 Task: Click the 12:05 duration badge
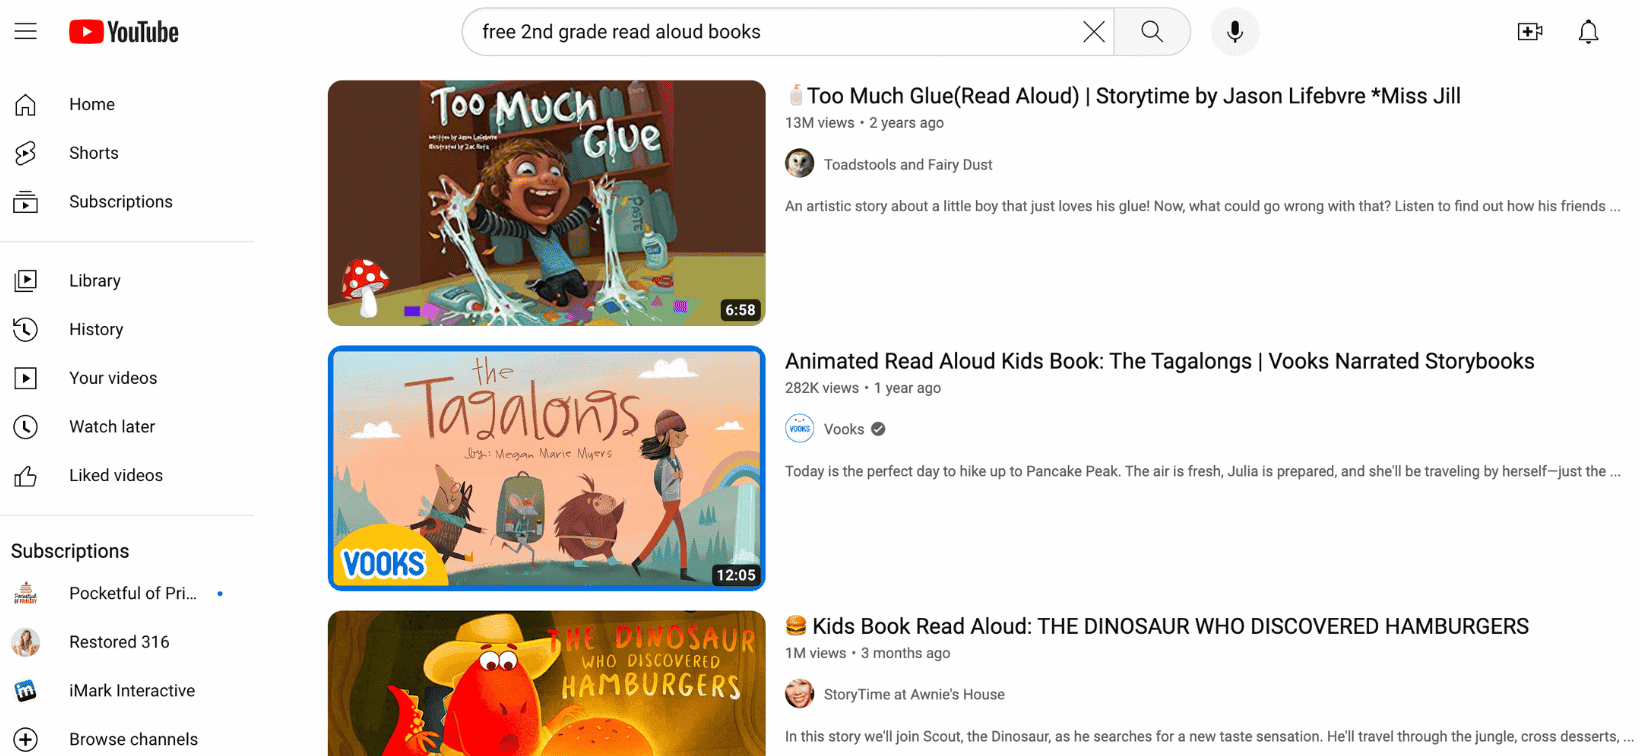(736, 575)
